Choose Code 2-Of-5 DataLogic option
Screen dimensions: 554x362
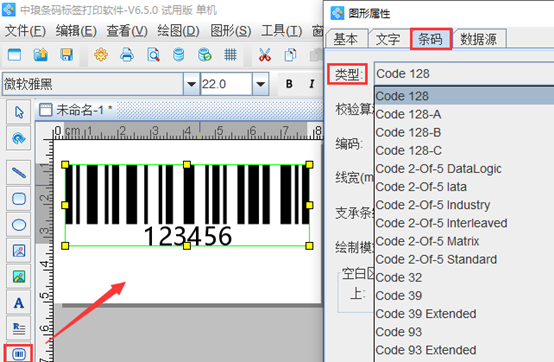coord(464,169)
